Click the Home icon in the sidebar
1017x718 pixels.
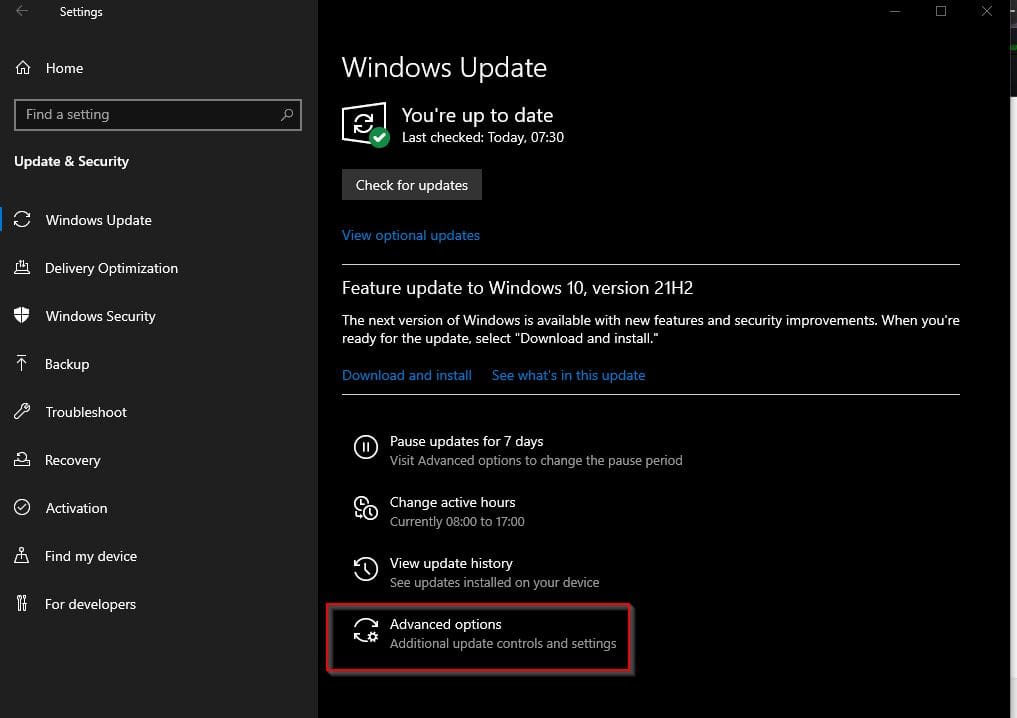[x=22, y=68]
